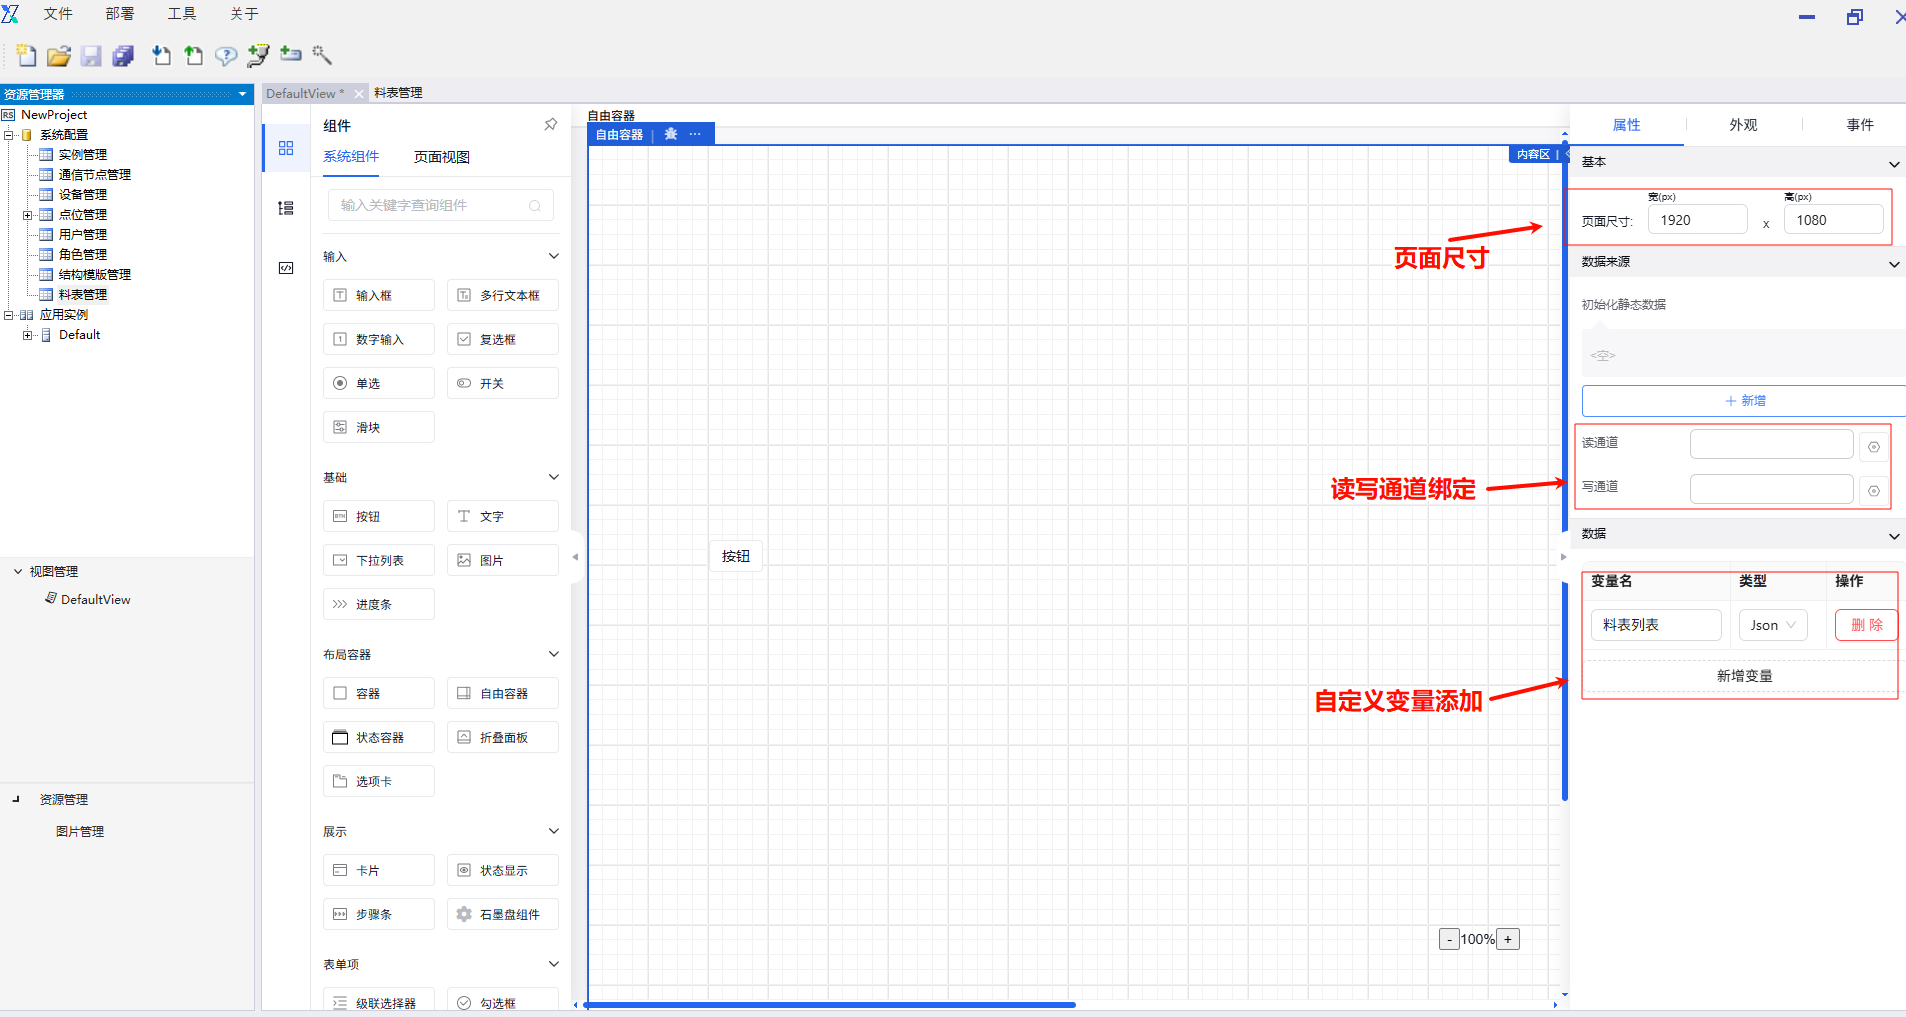Click the page width field showing 1920
The height and width of the screenshot is (1017, 1906).
(x=1696, y=220)
